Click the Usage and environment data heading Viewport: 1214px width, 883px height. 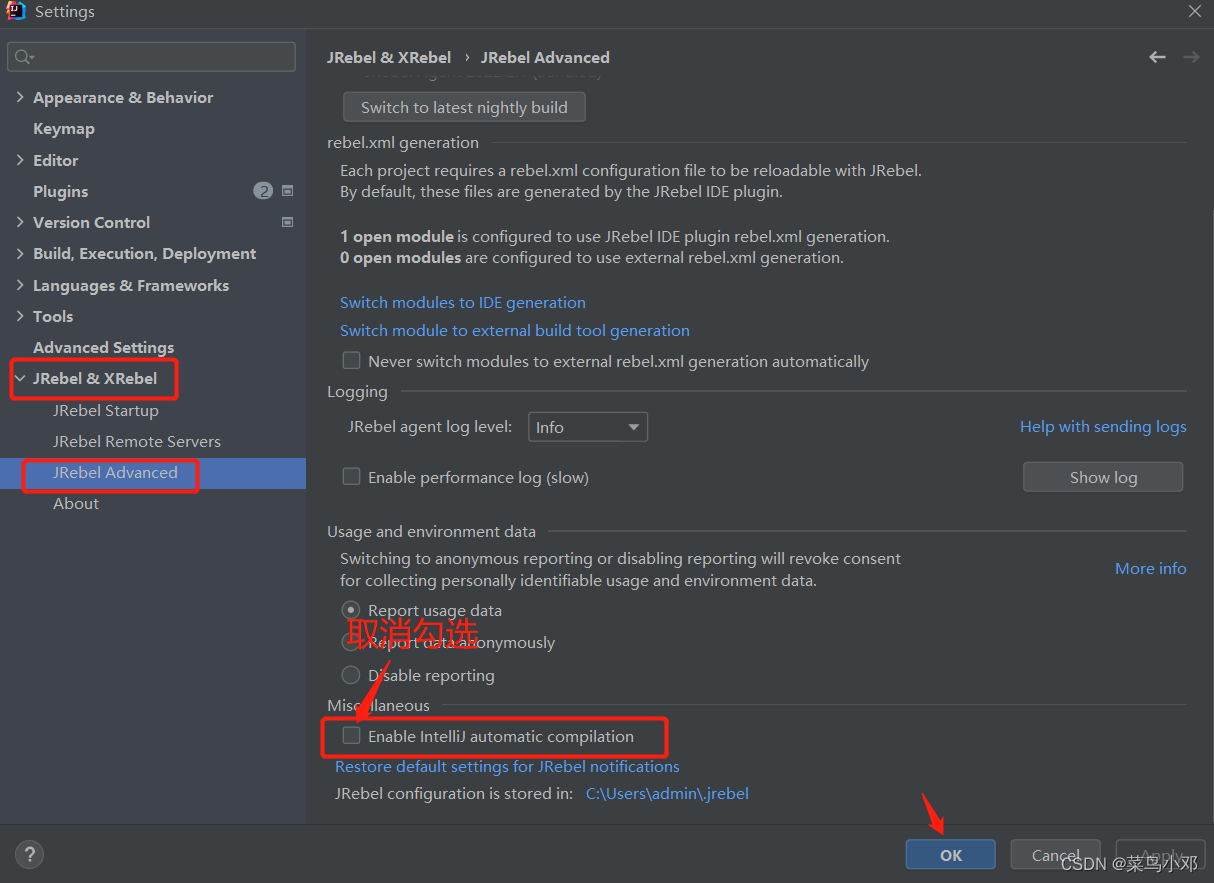(x=432, y=532)
